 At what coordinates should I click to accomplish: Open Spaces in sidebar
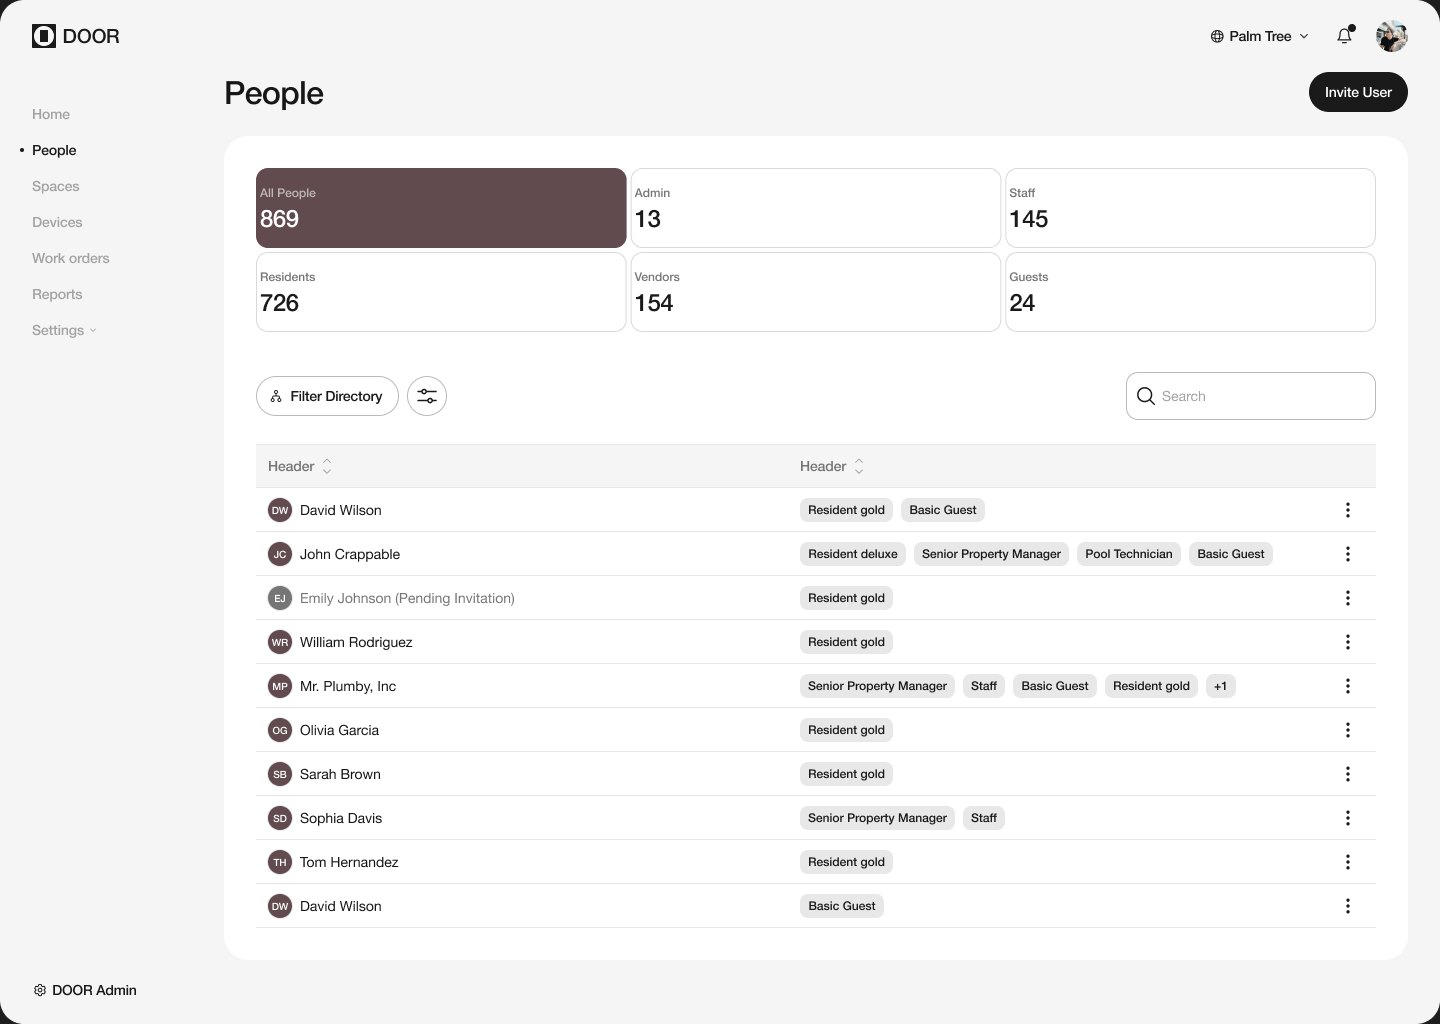[x=56, y=186]
